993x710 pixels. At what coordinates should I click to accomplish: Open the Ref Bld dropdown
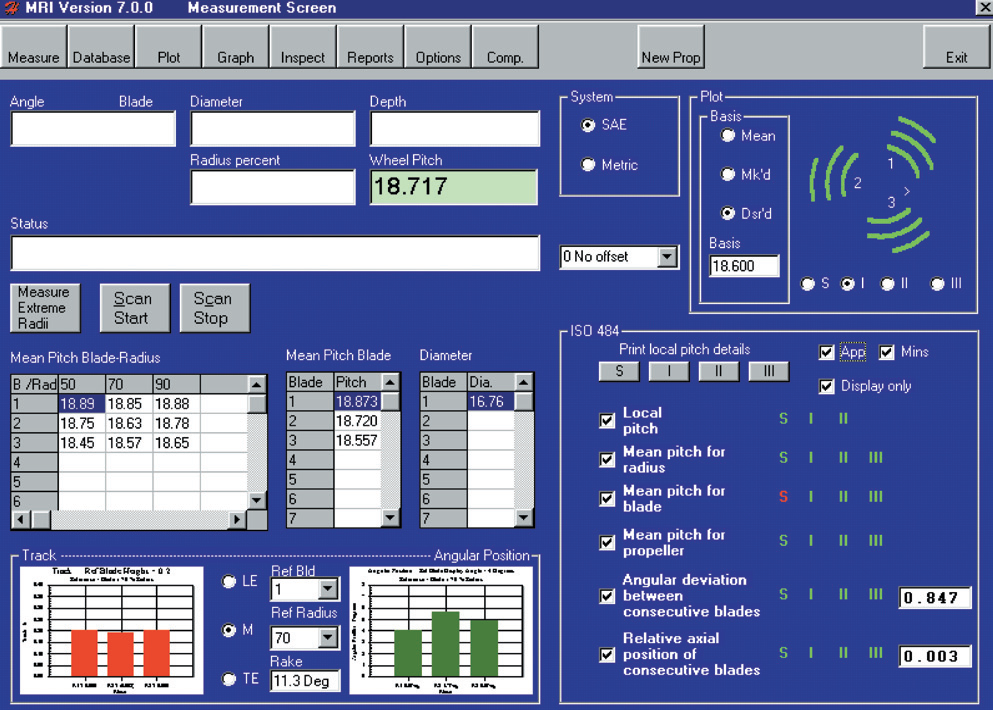(x=327, y=589)
